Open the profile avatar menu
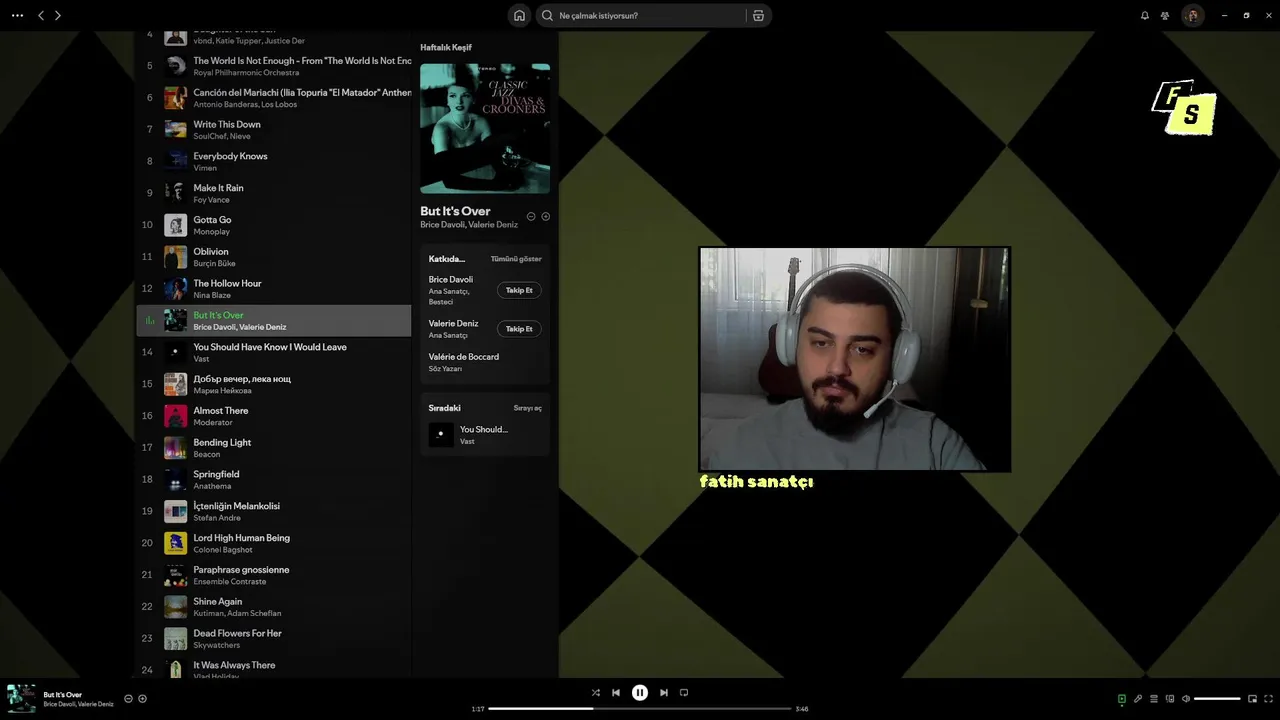The width and height of the screenshot is (1280, 720). (x=1192, y=15)
